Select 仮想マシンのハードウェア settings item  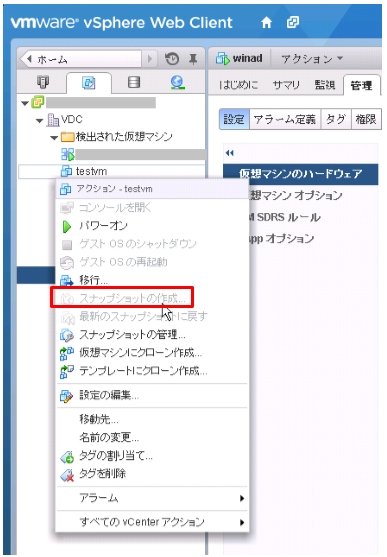point(301,174)
